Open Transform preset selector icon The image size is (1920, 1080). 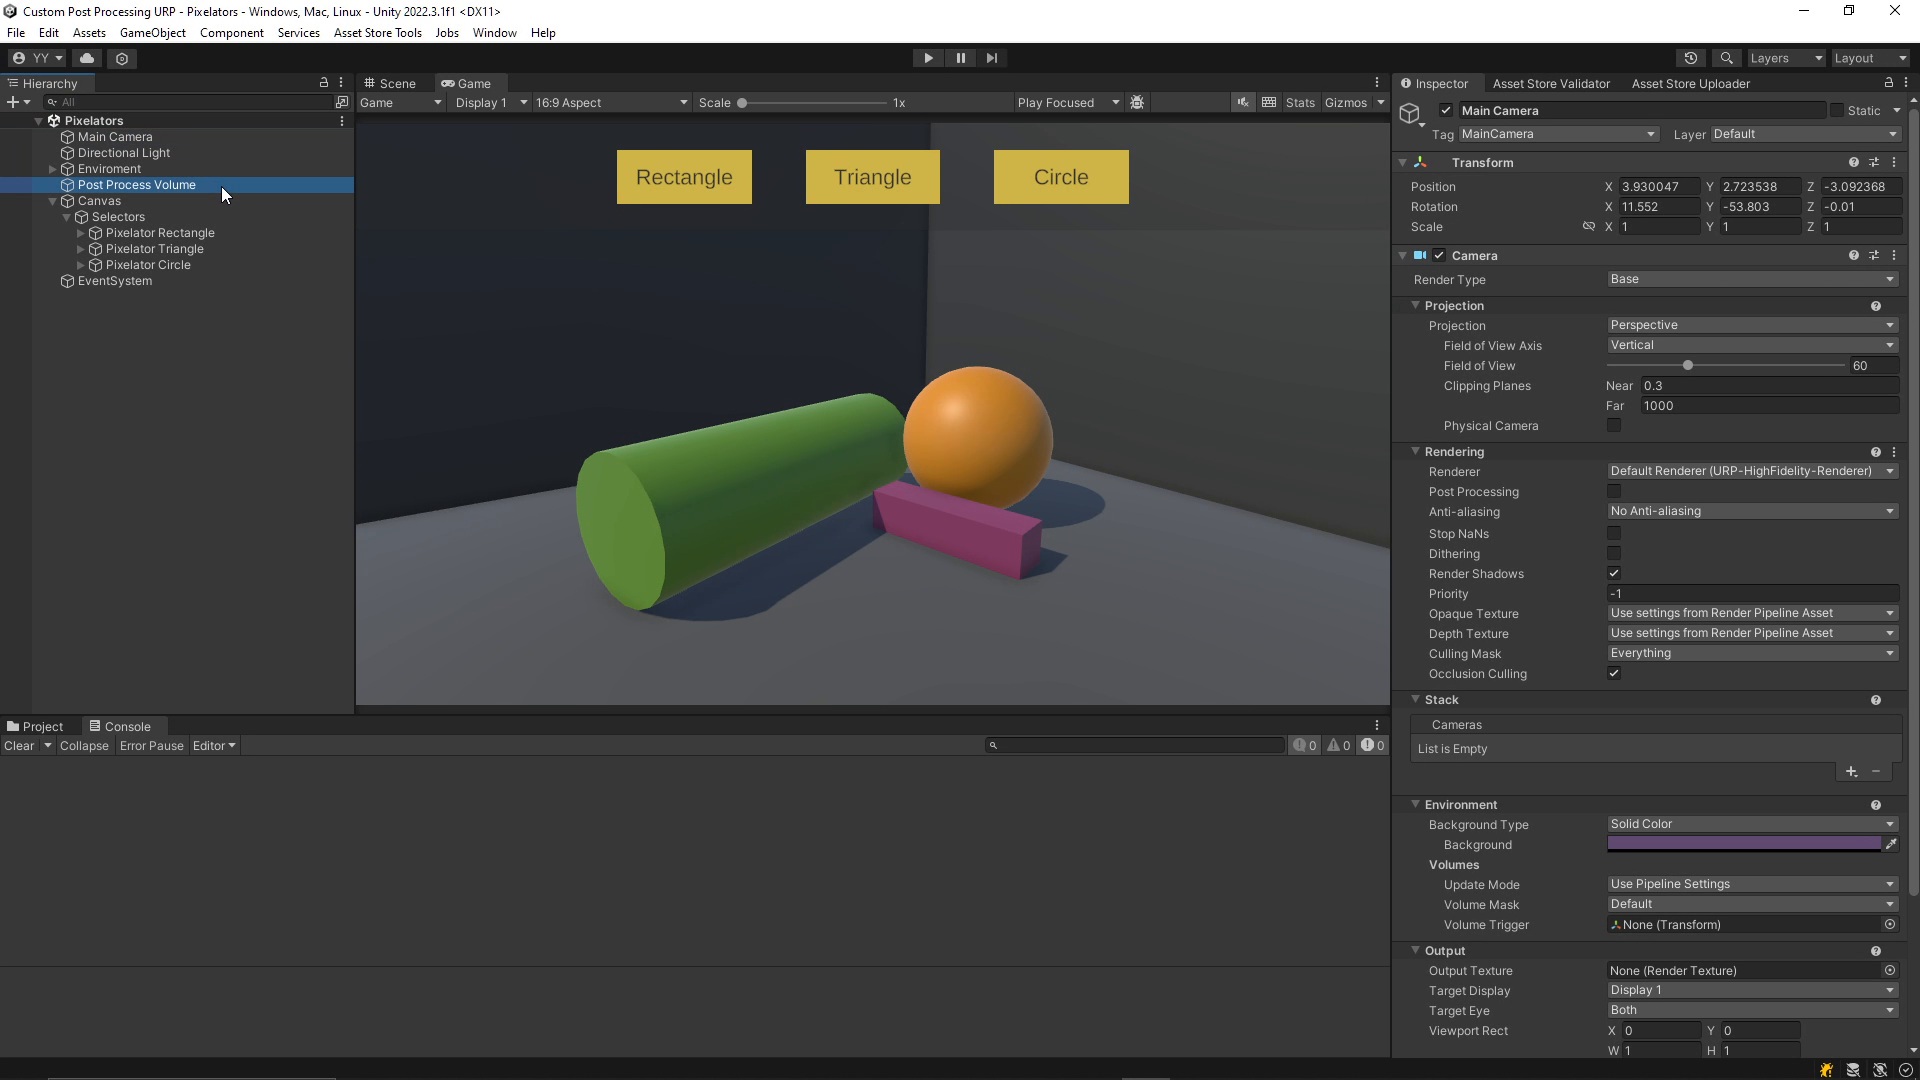pyautogui.click(x=1874, y=162)
